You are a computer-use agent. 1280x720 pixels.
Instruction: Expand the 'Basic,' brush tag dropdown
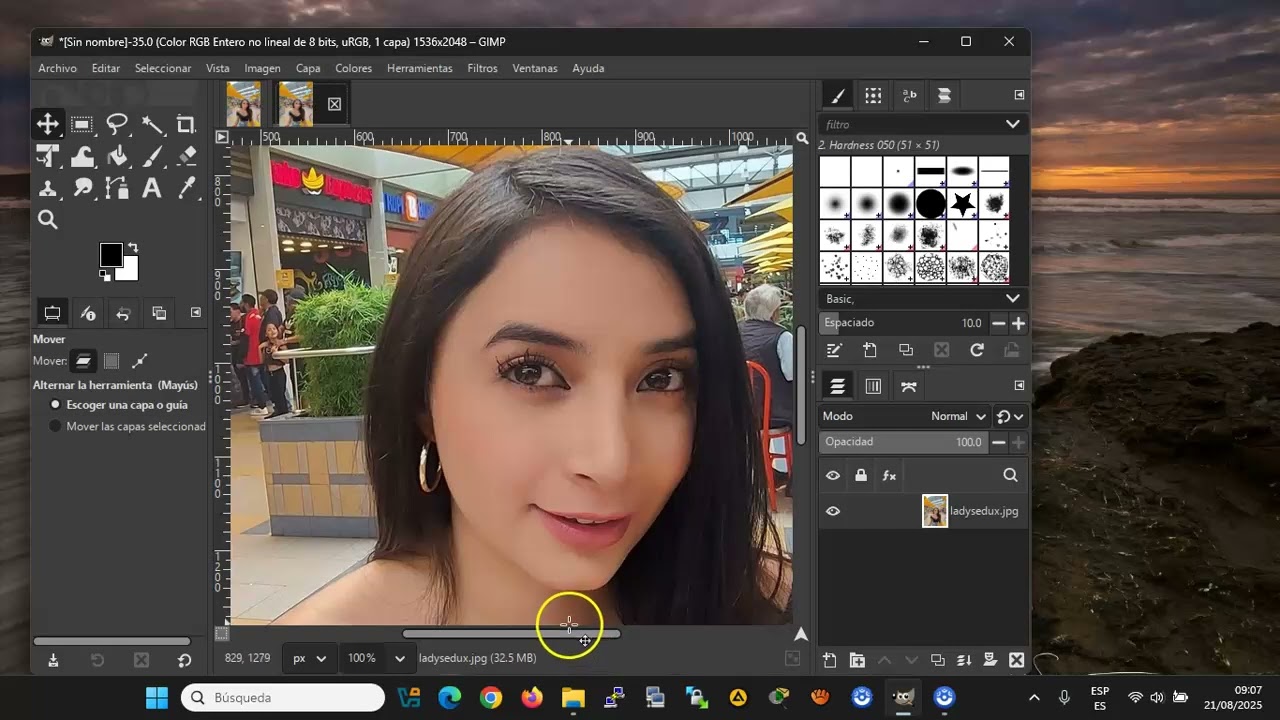point(1012,298)
